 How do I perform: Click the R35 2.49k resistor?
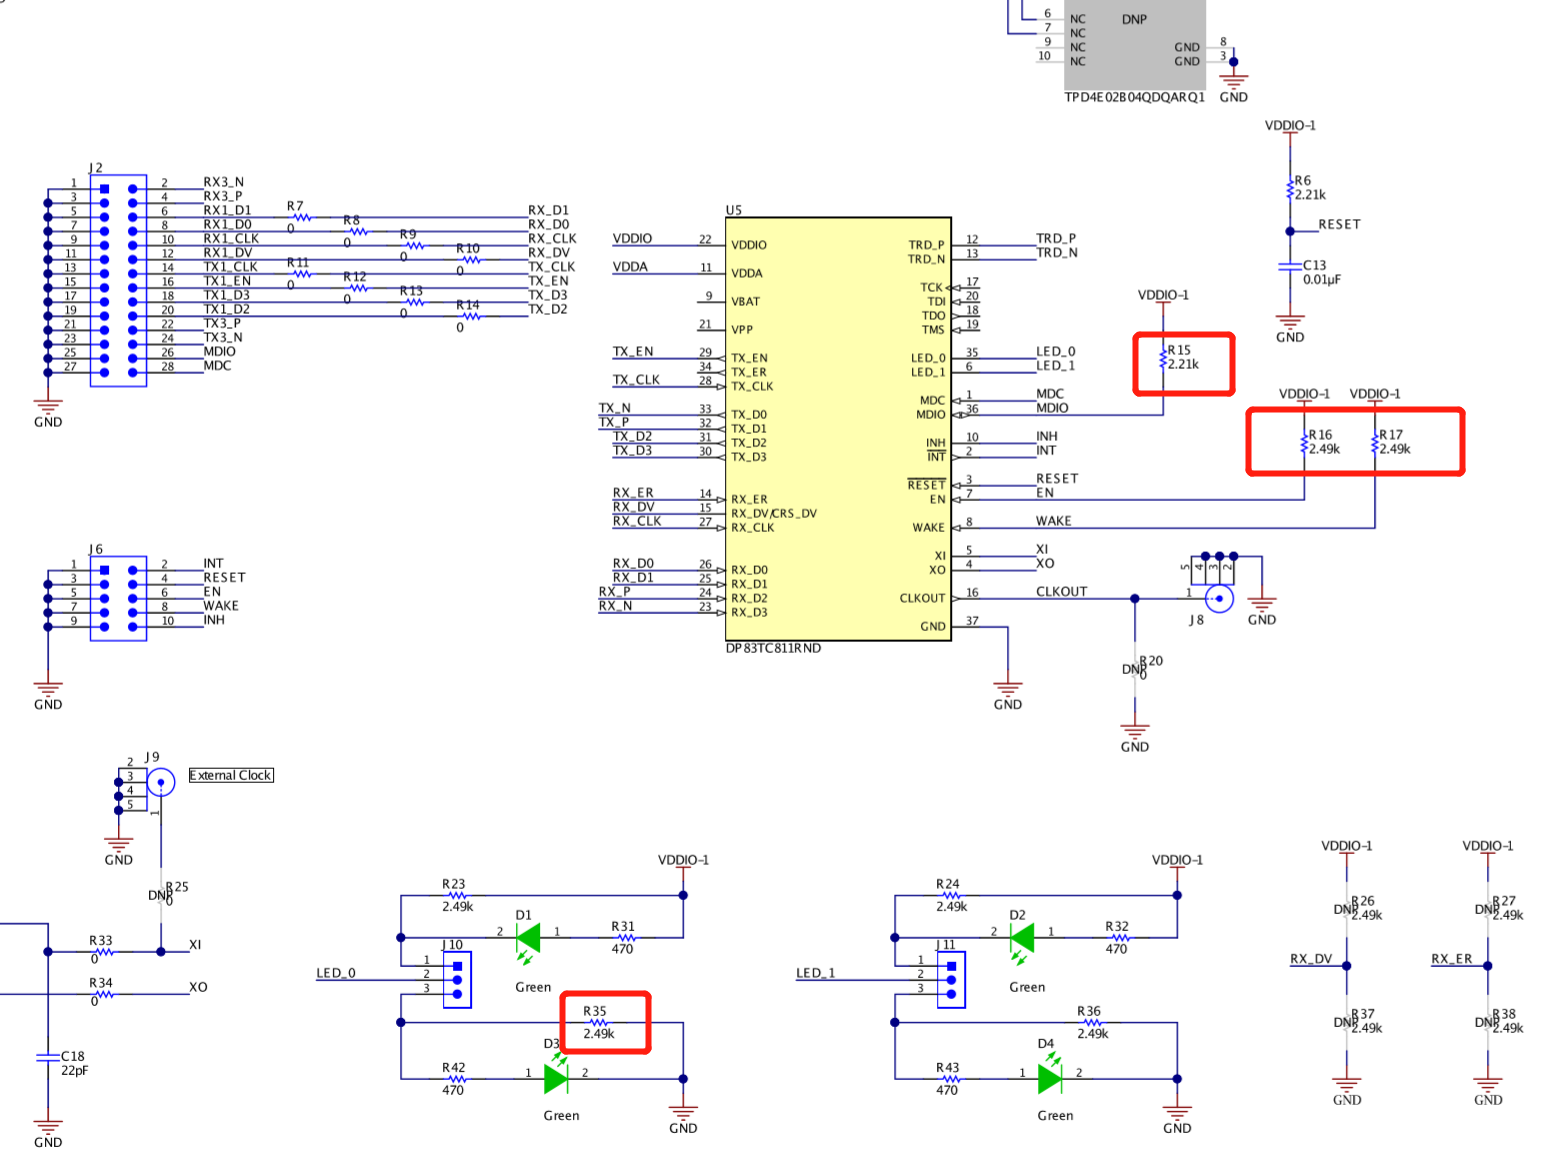click(599, 1023)
